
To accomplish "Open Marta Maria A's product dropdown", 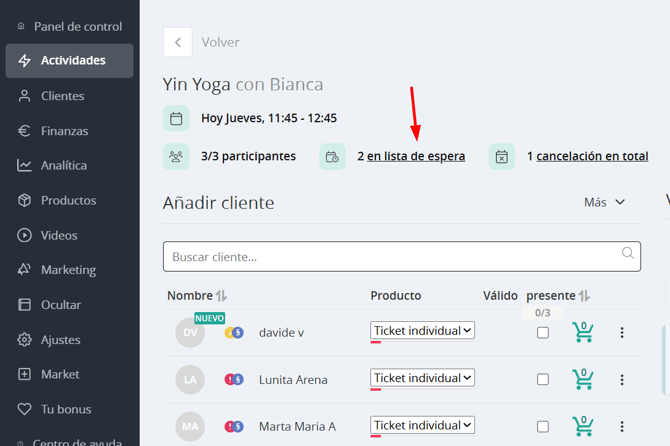I will (x=422, y=425).
